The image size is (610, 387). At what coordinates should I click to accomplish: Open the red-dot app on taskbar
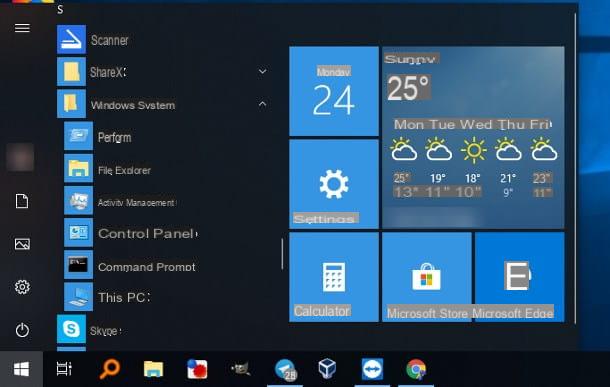click(197, 369)
